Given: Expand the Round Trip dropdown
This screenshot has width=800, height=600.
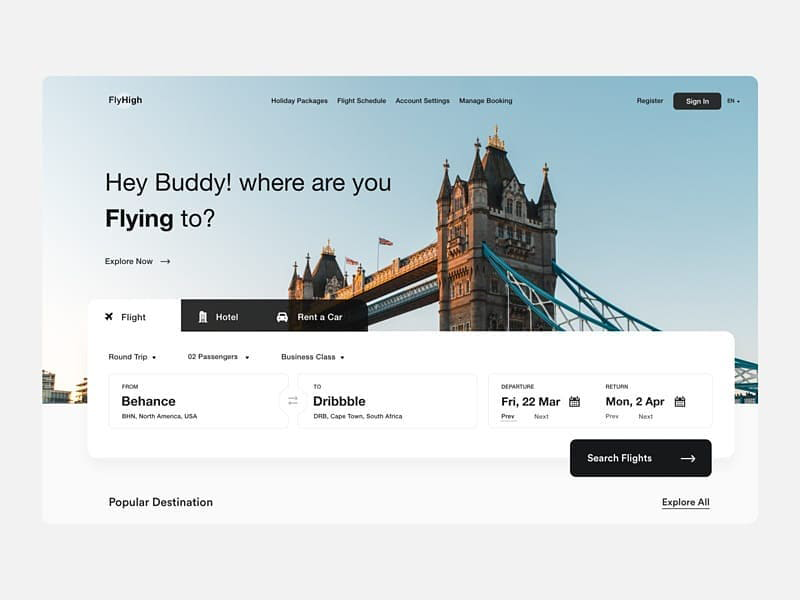Looking at the screenshot, I should [x=132, y=357].
